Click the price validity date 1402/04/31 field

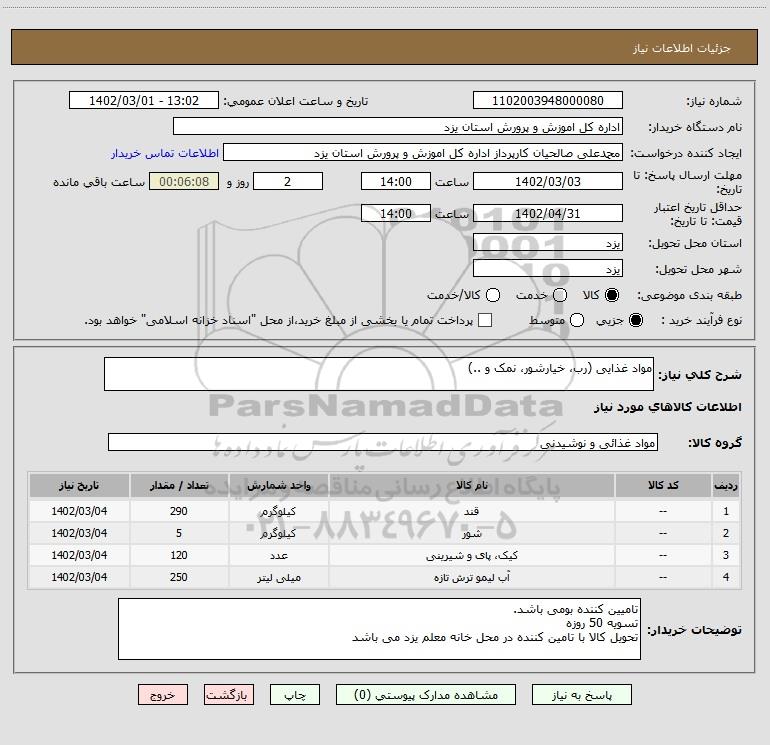coord(548,213)
